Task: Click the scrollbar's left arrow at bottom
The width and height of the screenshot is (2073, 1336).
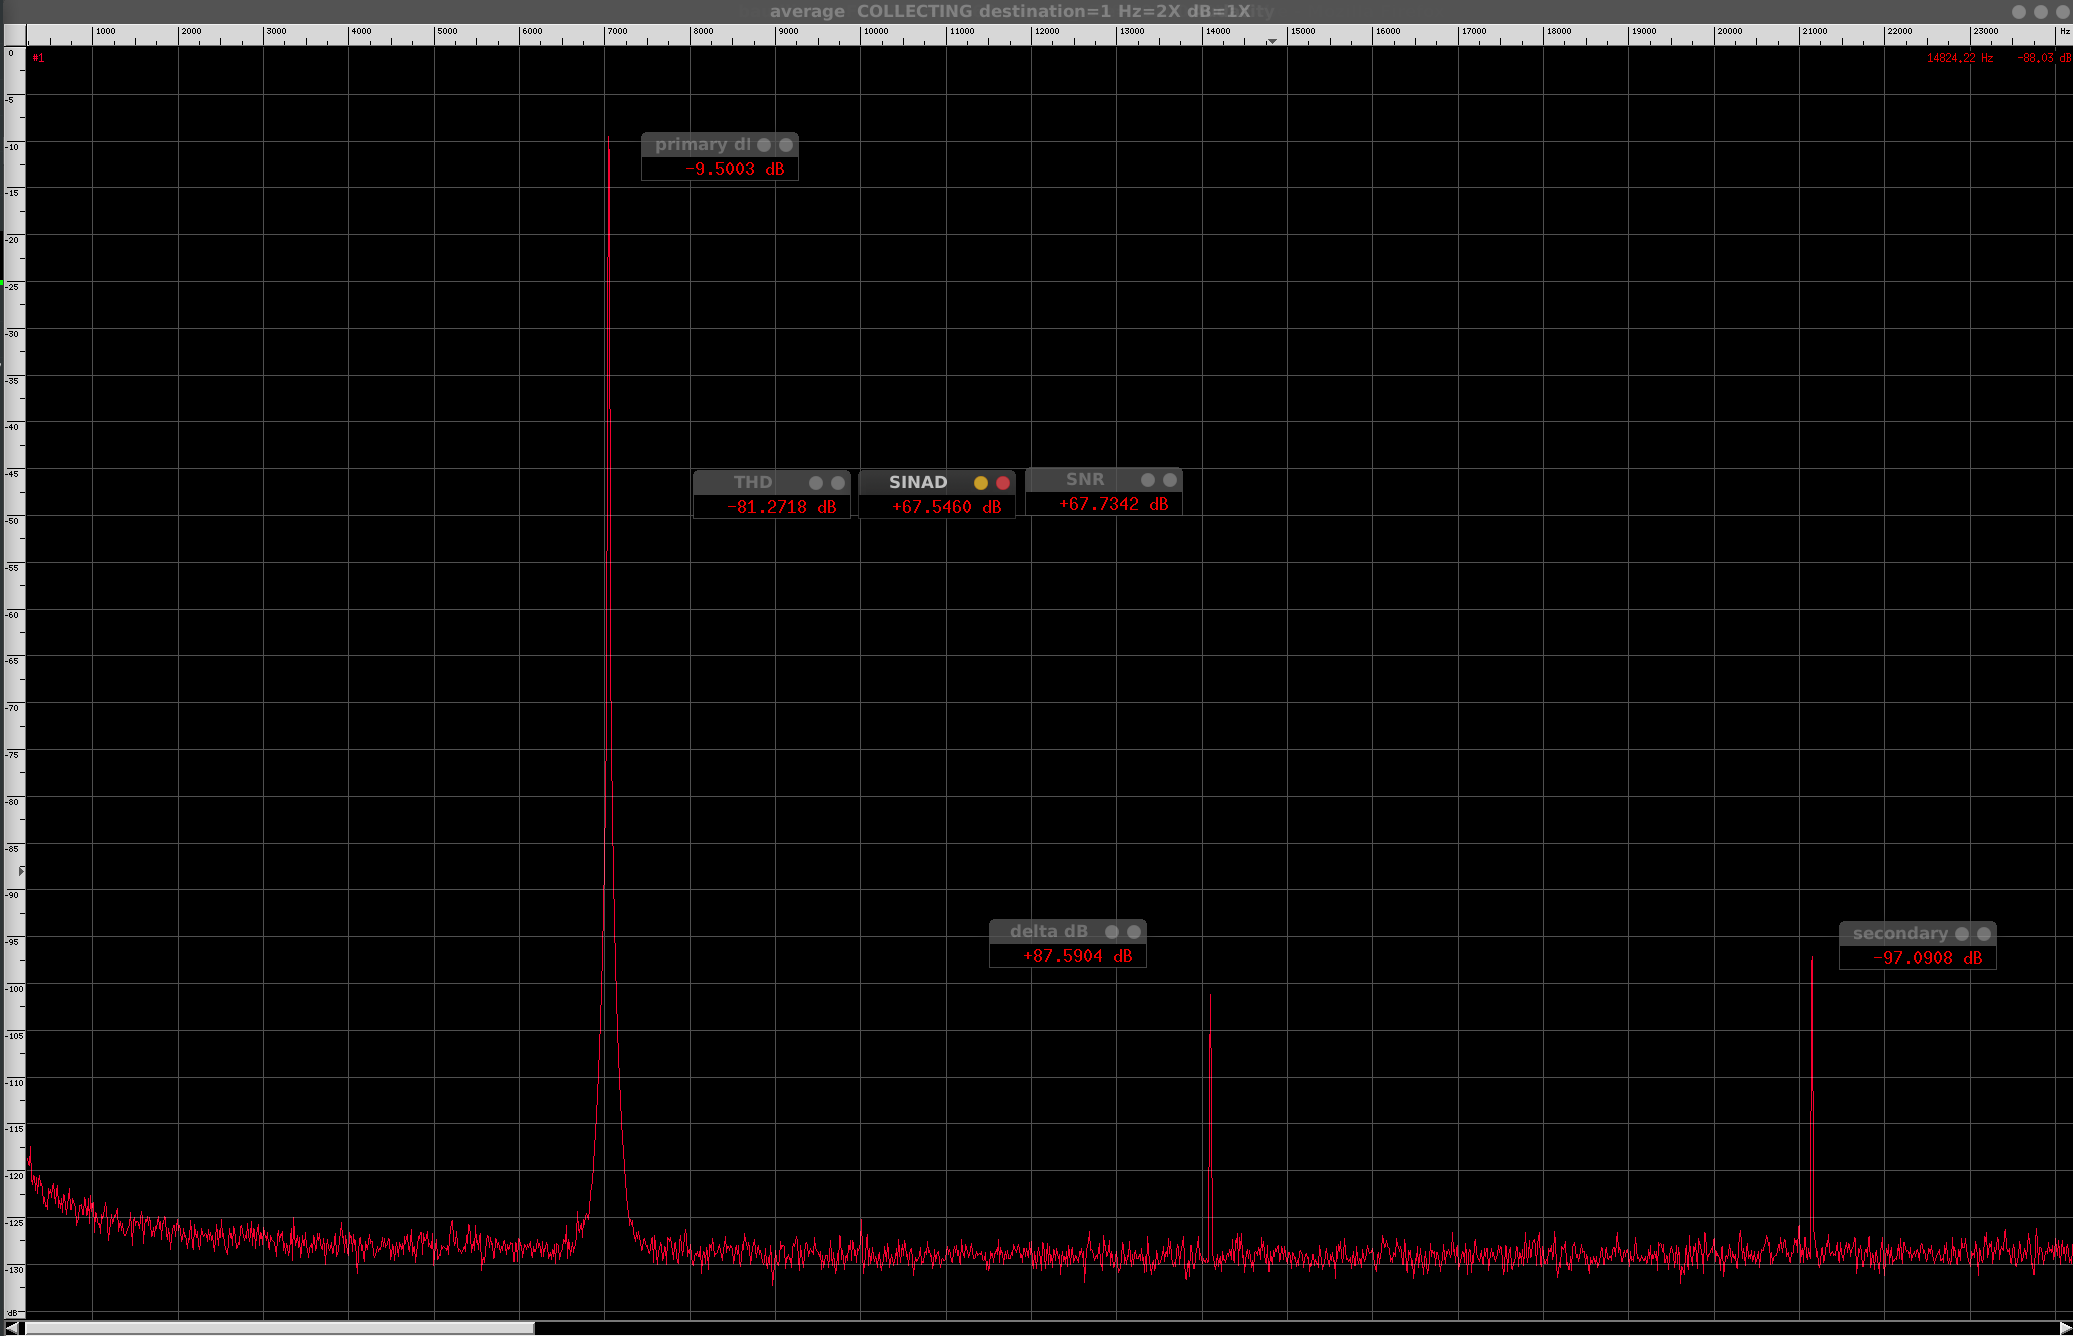Action: (x=12, y=1328)
